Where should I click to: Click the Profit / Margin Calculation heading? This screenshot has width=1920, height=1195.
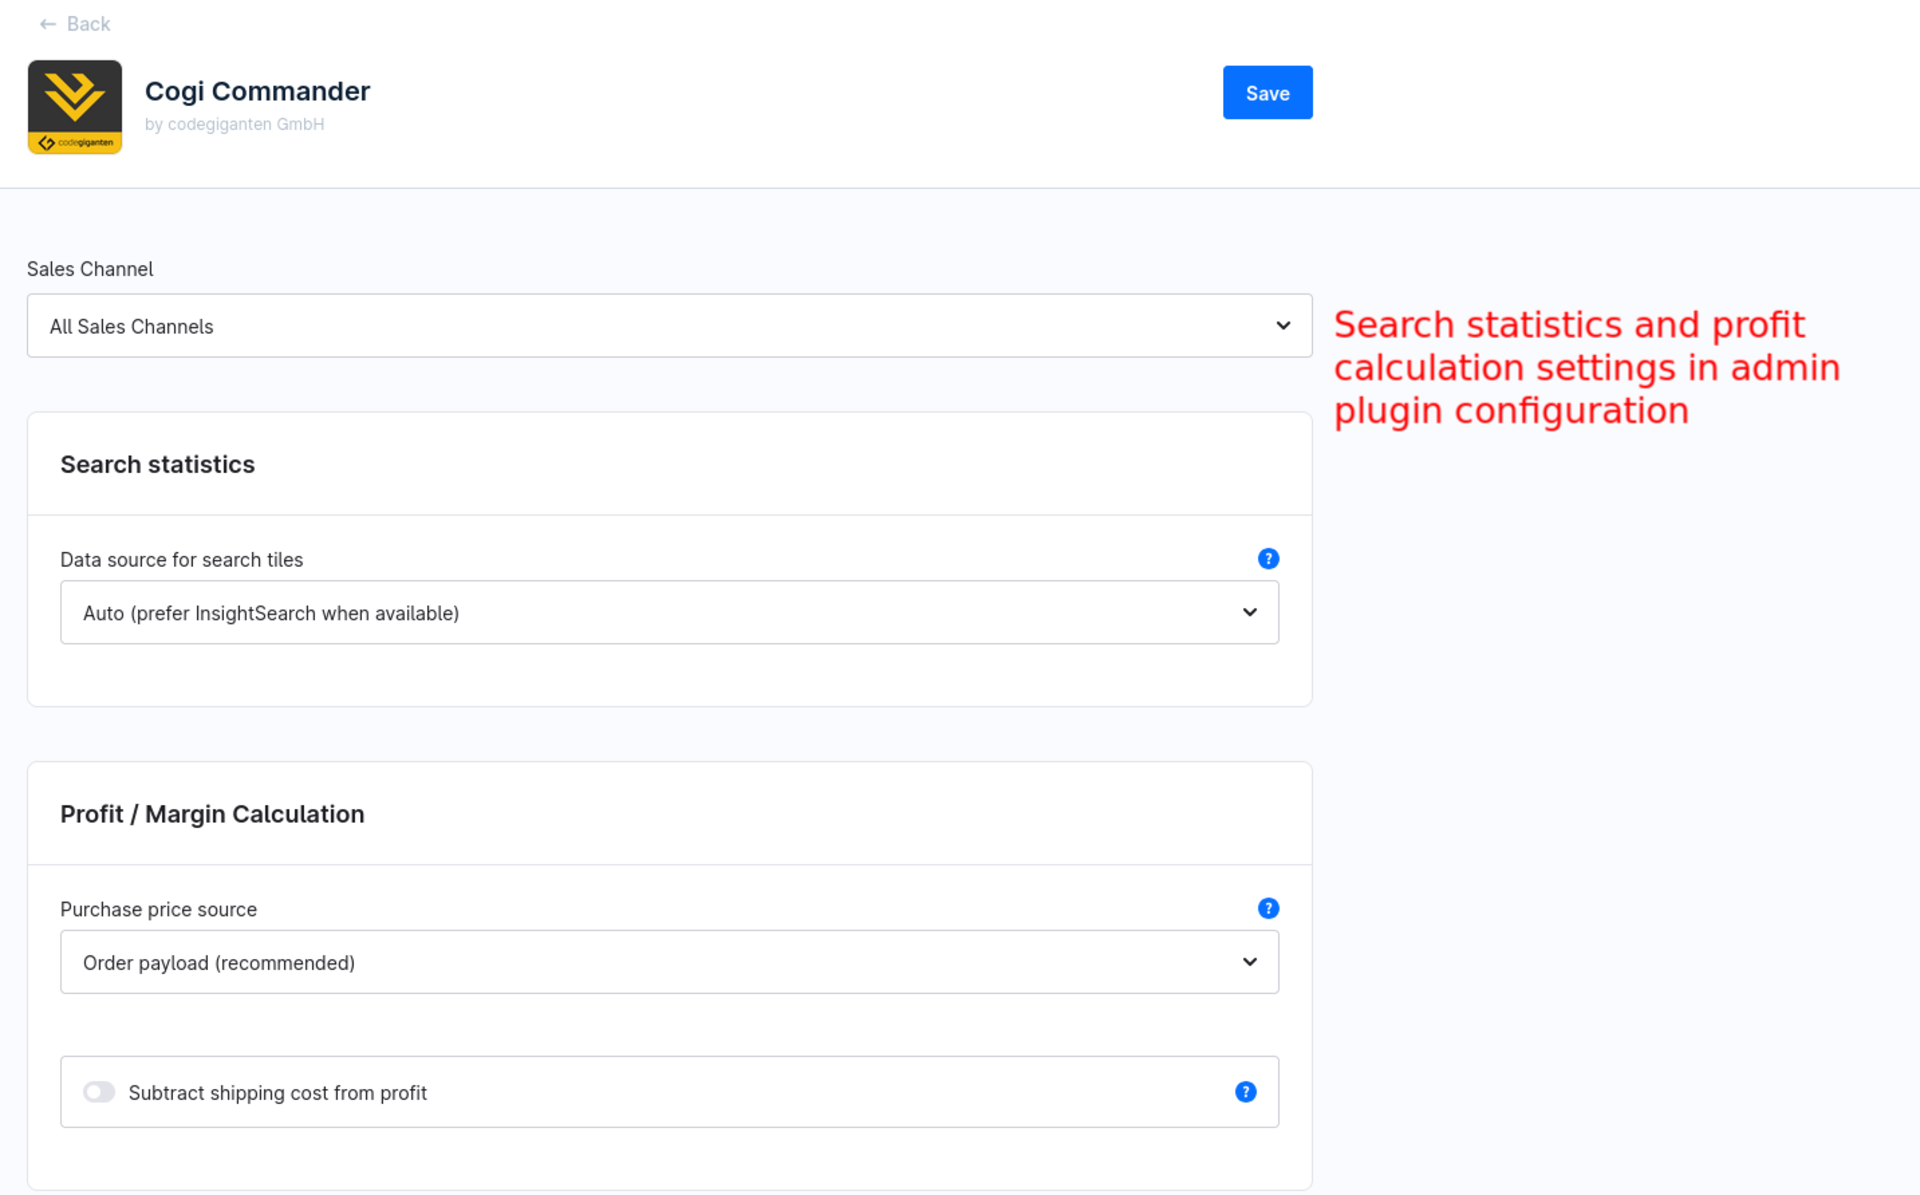(x=212, y=815)
